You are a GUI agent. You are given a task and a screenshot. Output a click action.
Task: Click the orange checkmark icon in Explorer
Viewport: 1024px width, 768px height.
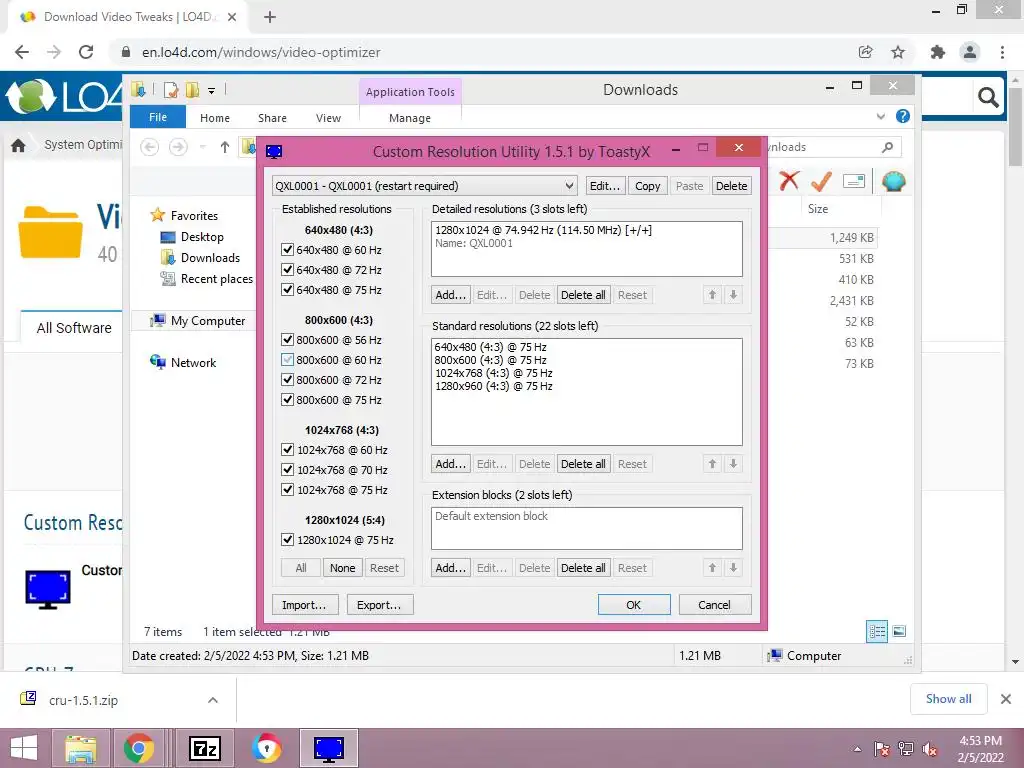pyautogui.click(x=821, y=181)
